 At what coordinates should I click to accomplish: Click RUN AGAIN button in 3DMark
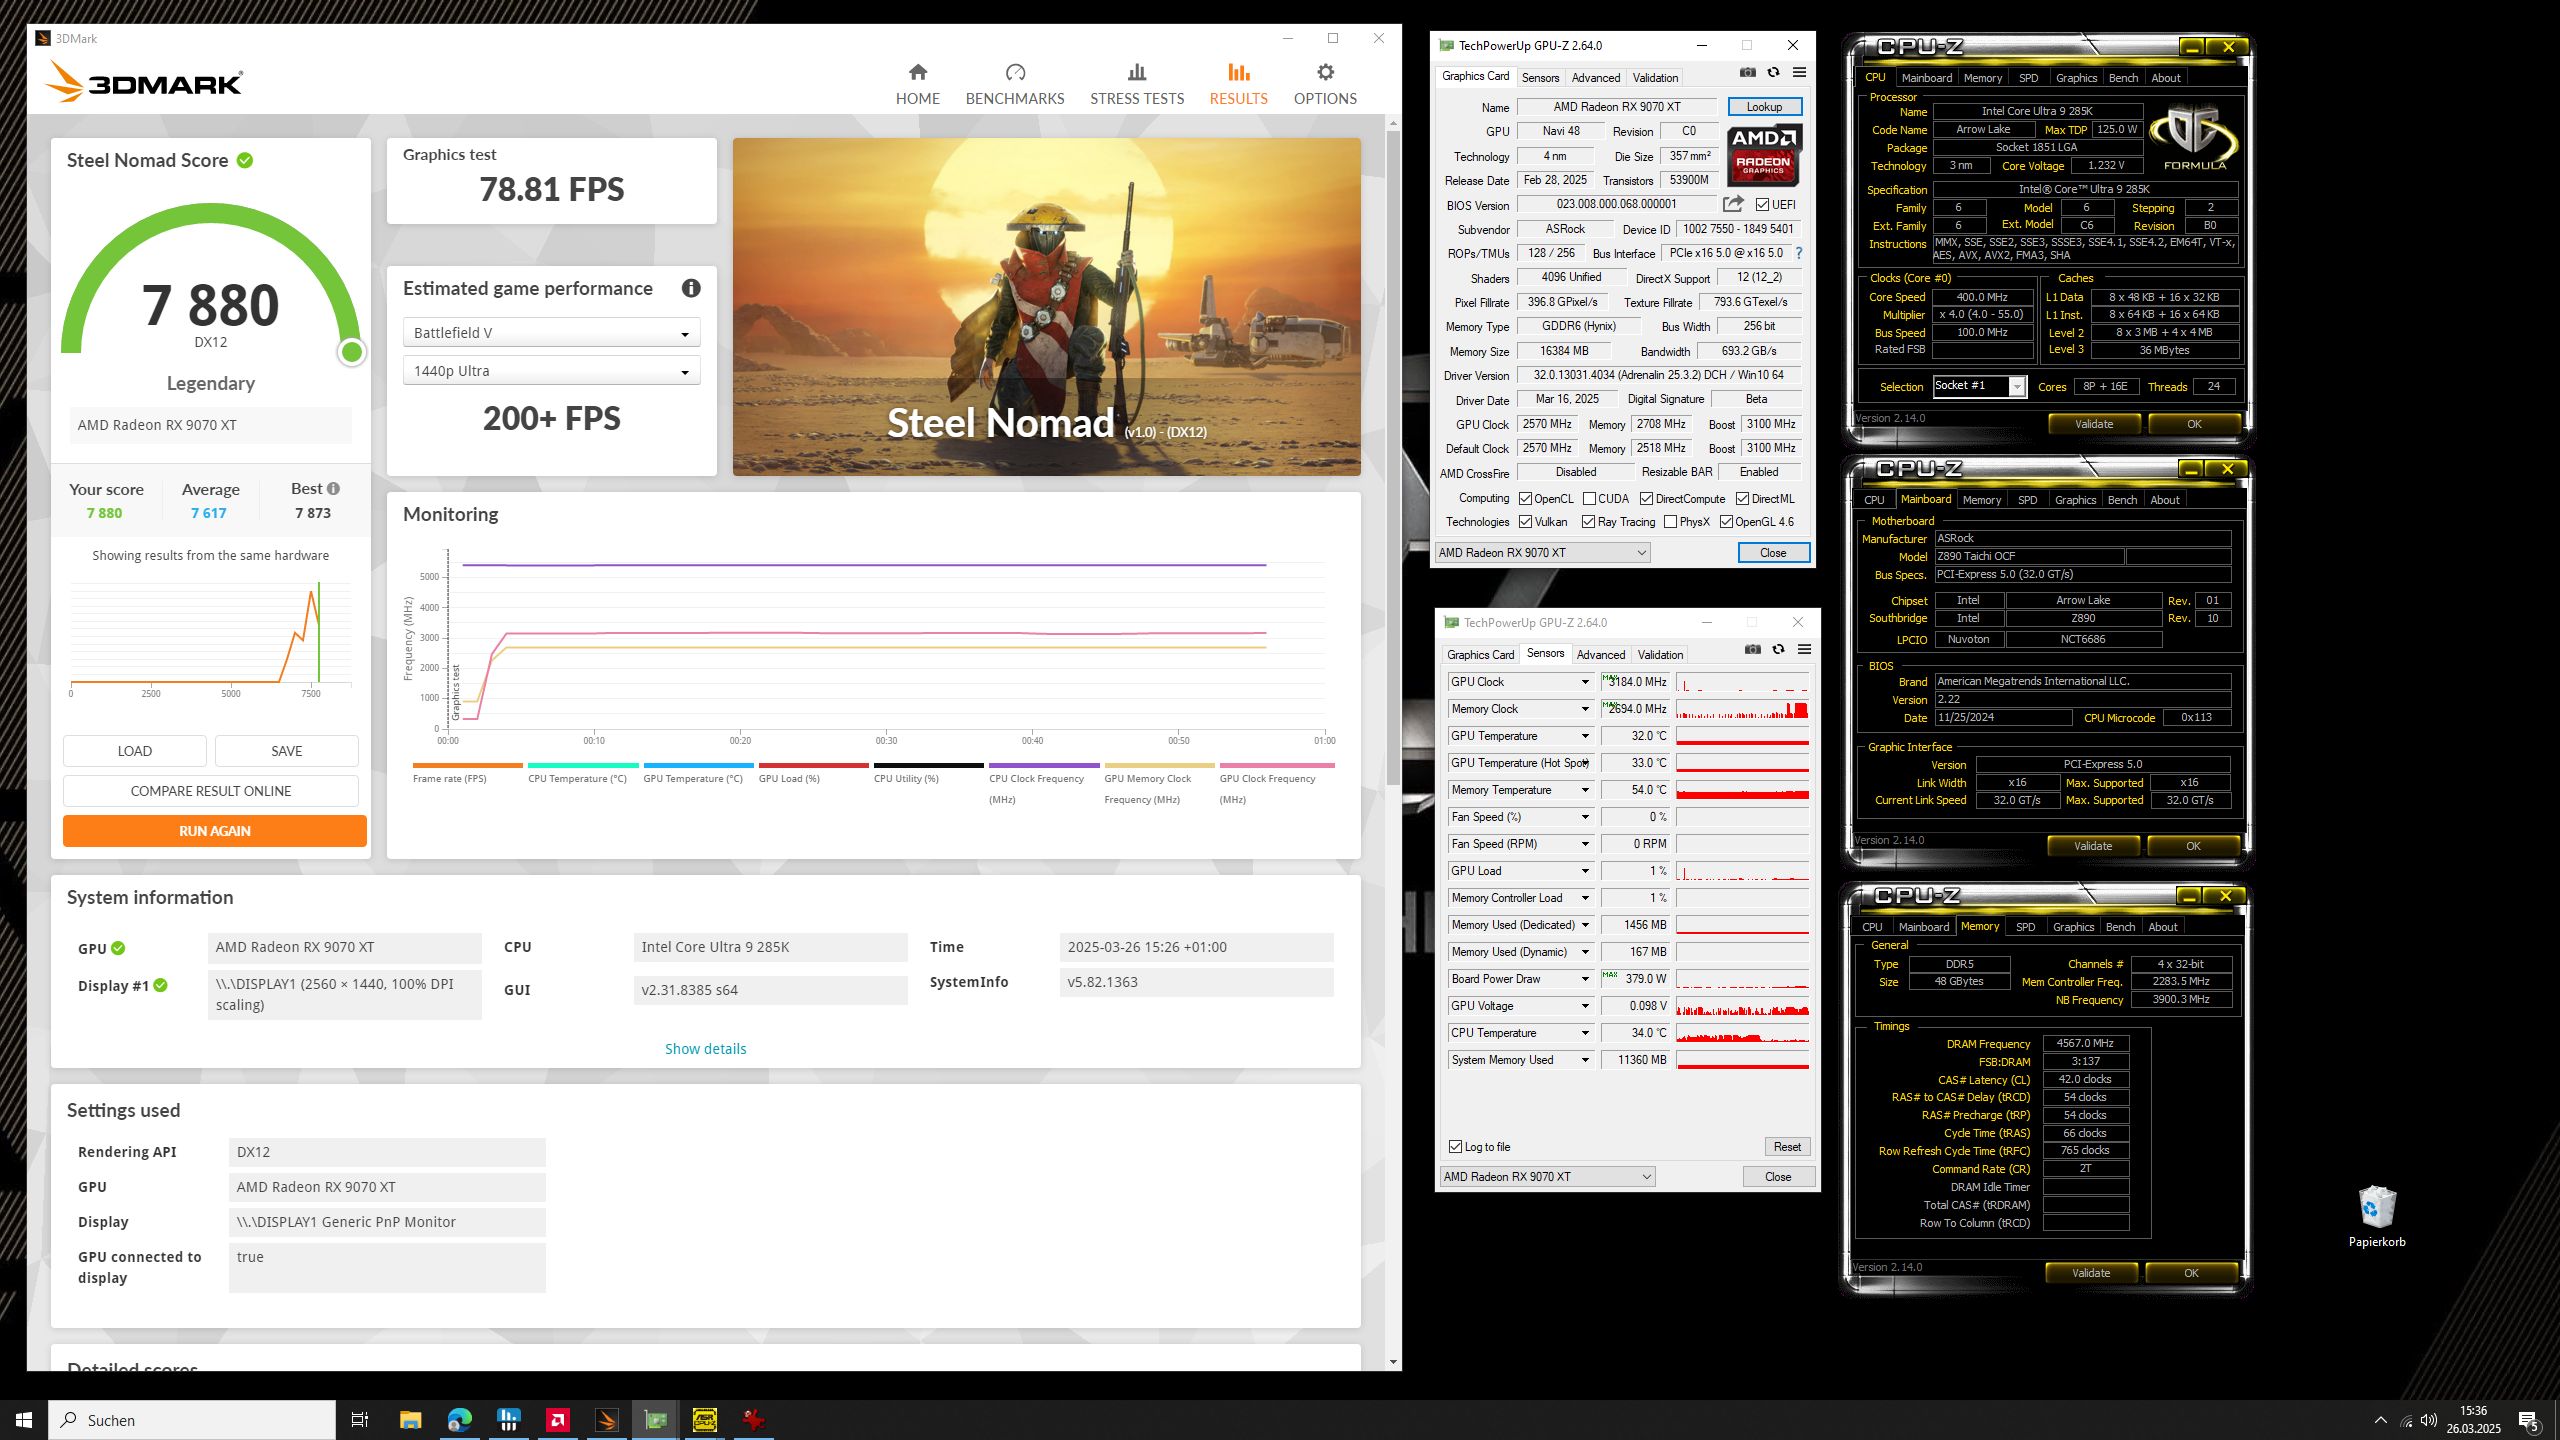(215, 831)
